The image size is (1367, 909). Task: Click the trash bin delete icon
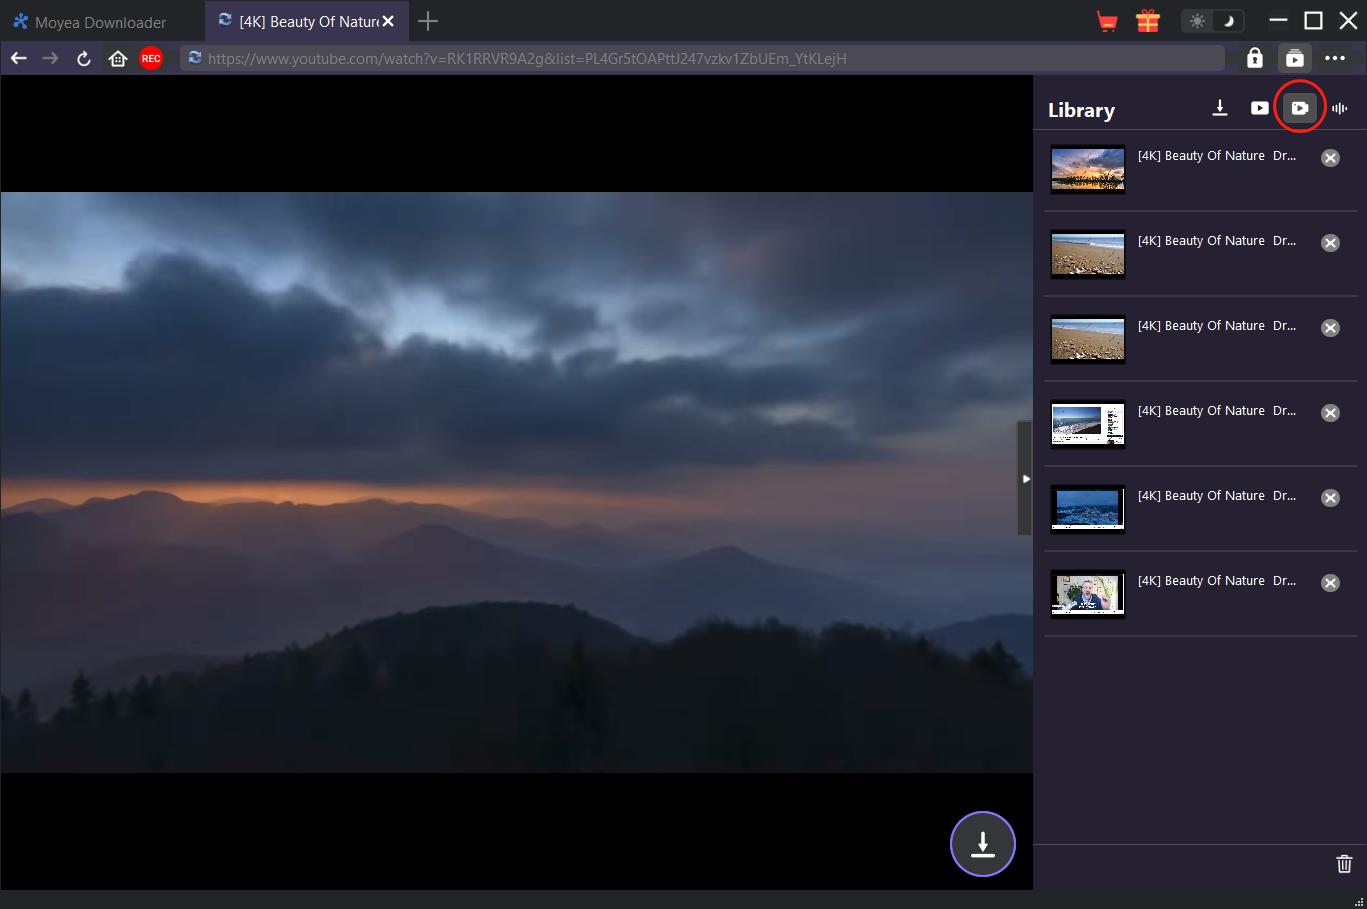[1344, 864]
